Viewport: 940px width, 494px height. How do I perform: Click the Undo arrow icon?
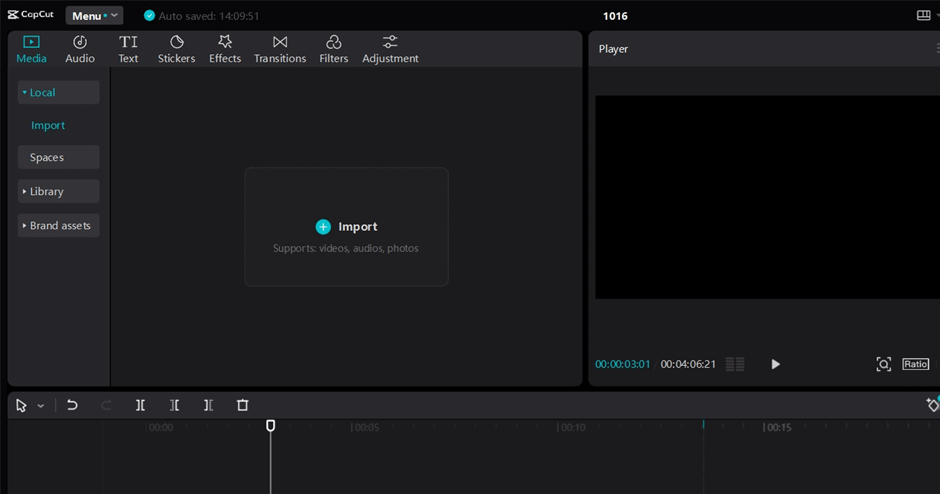[72, 405]
